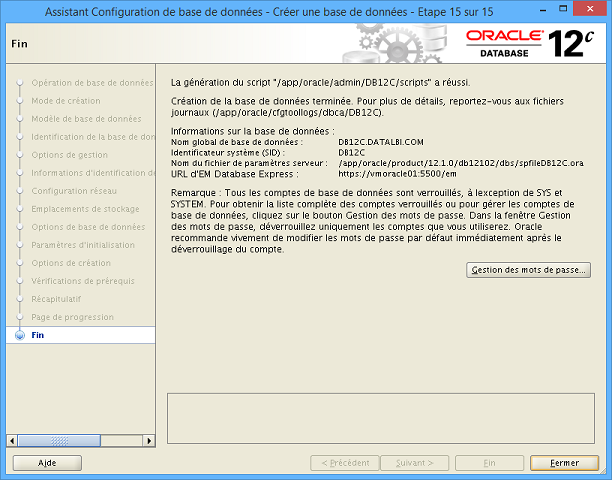The height and width of the screenshot is (480, 612).
Task: Select Configuration réseau step
Action: point(74,191)
